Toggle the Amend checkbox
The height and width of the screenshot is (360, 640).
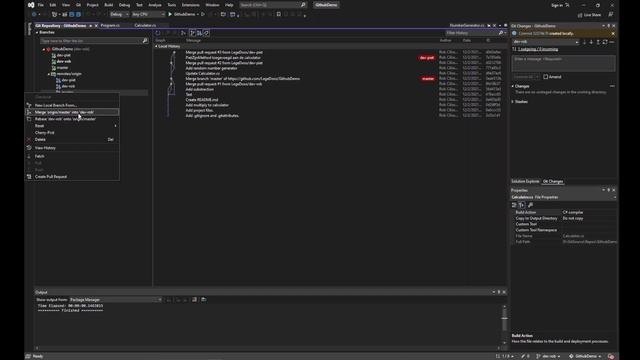(546, 77)
